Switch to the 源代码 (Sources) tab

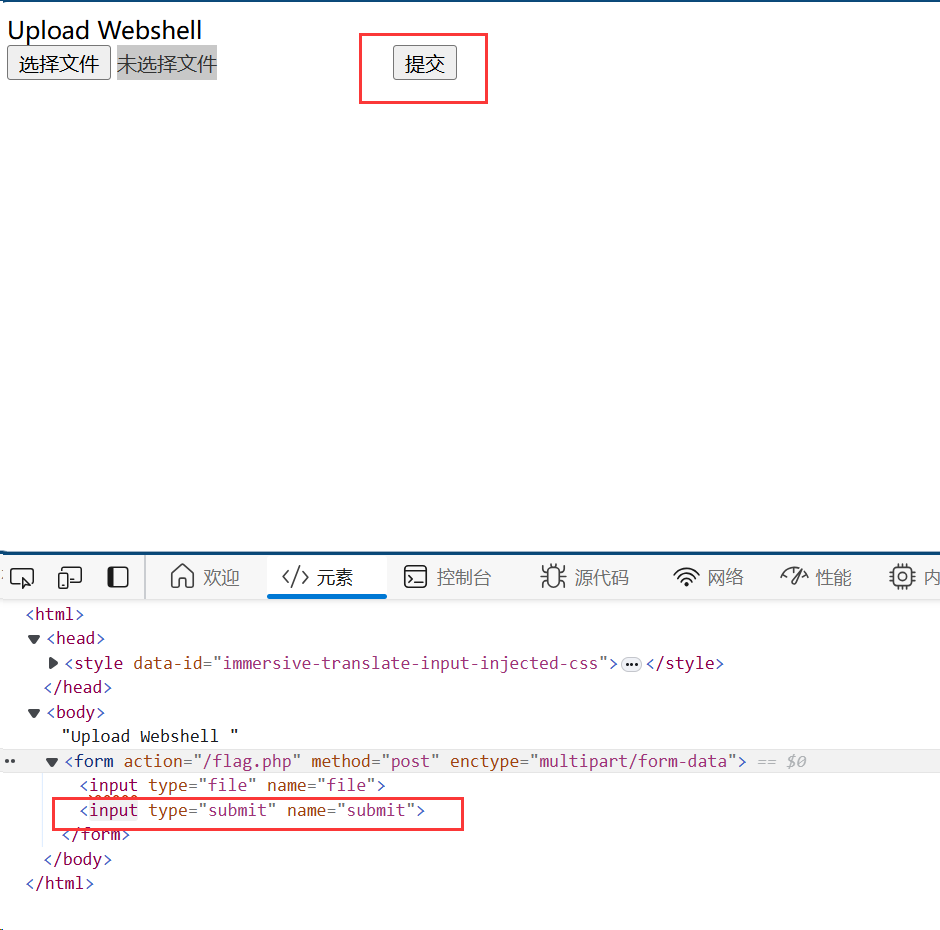point(584,577)
